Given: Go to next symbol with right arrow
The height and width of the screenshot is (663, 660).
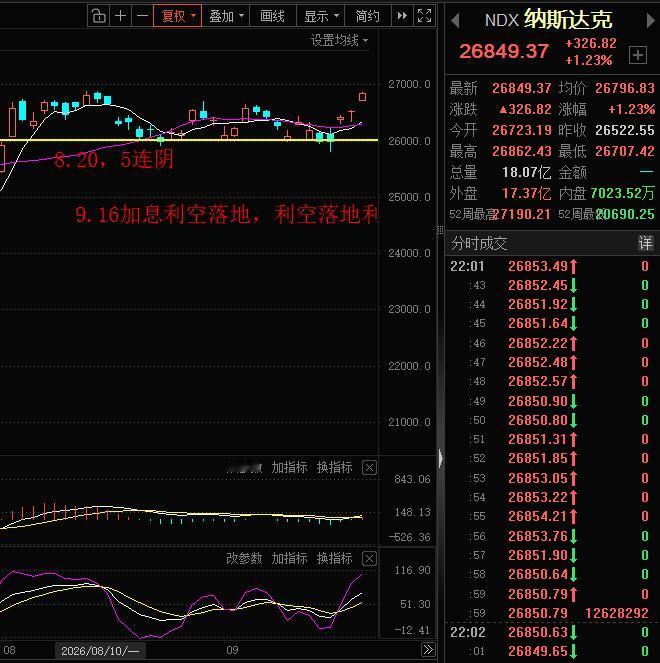Looking at the screenshot, I should point(651,20).
